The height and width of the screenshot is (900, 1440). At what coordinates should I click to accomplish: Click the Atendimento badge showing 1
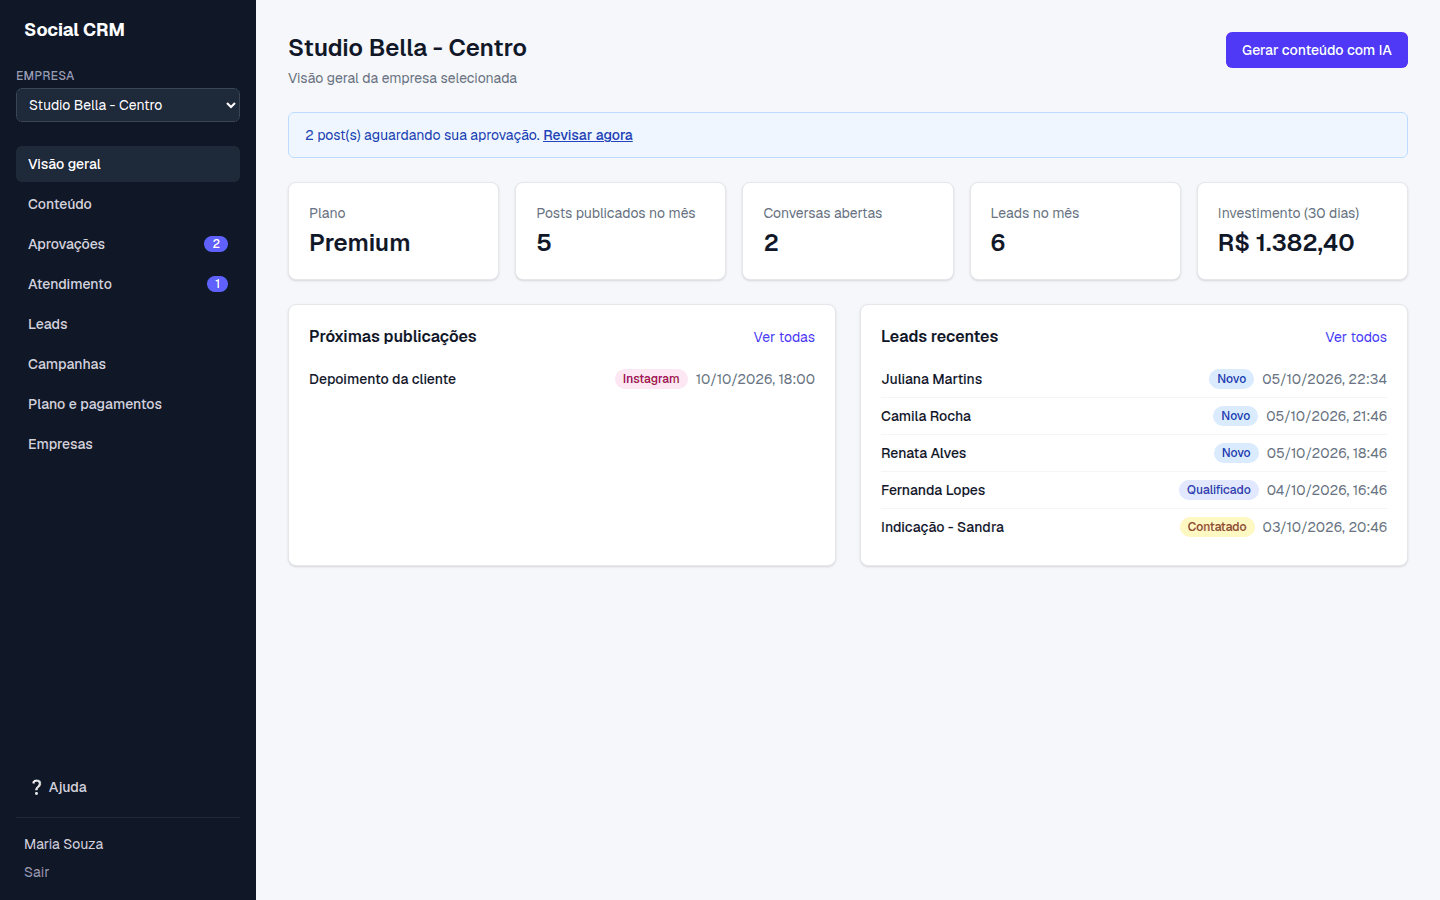click(x=217, y=284)
